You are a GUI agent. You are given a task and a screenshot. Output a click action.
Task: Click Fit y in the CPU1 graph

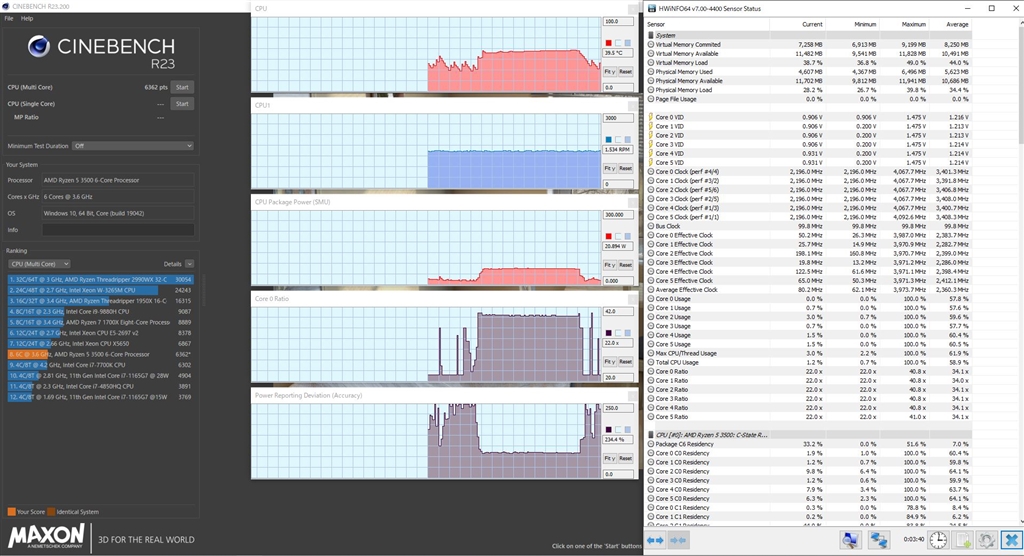609,169
